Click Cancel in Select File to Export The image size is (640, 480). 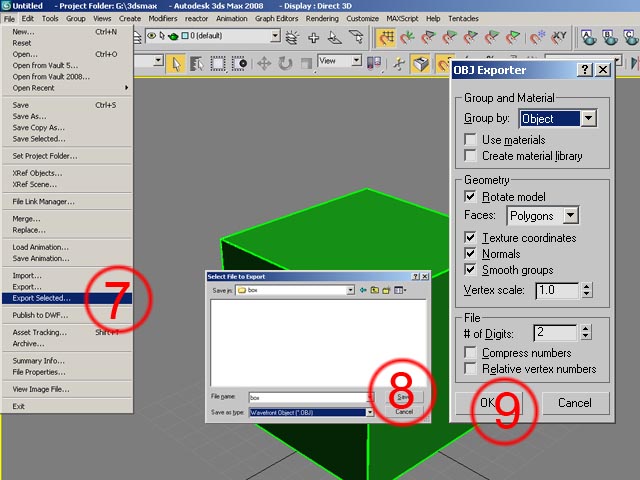[404, 412]
